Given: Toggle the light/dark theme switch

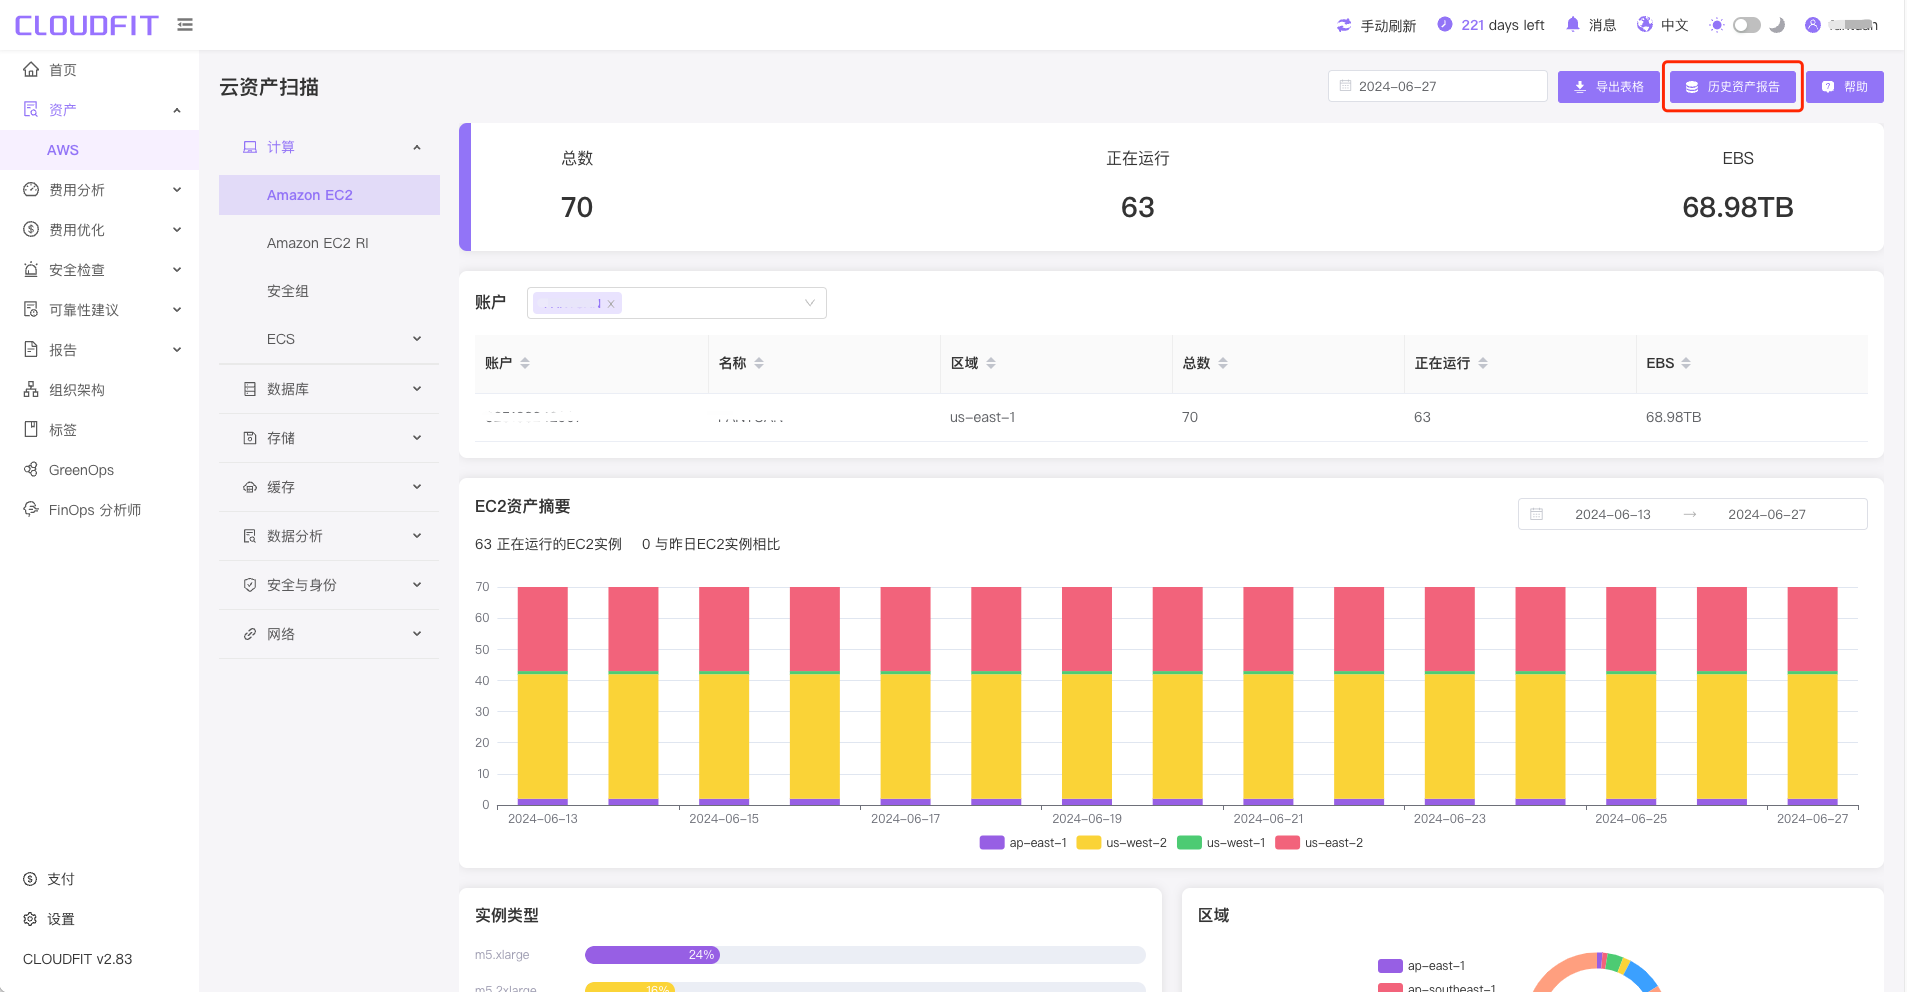Looking at the screenshot, I should pyautogui.click(x=1747, y=25).
